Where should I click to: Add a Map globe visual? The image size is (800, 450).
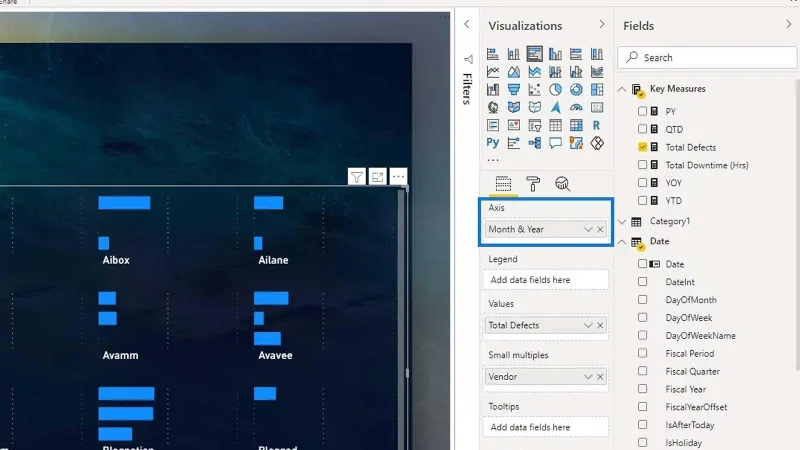pos(493,107)
